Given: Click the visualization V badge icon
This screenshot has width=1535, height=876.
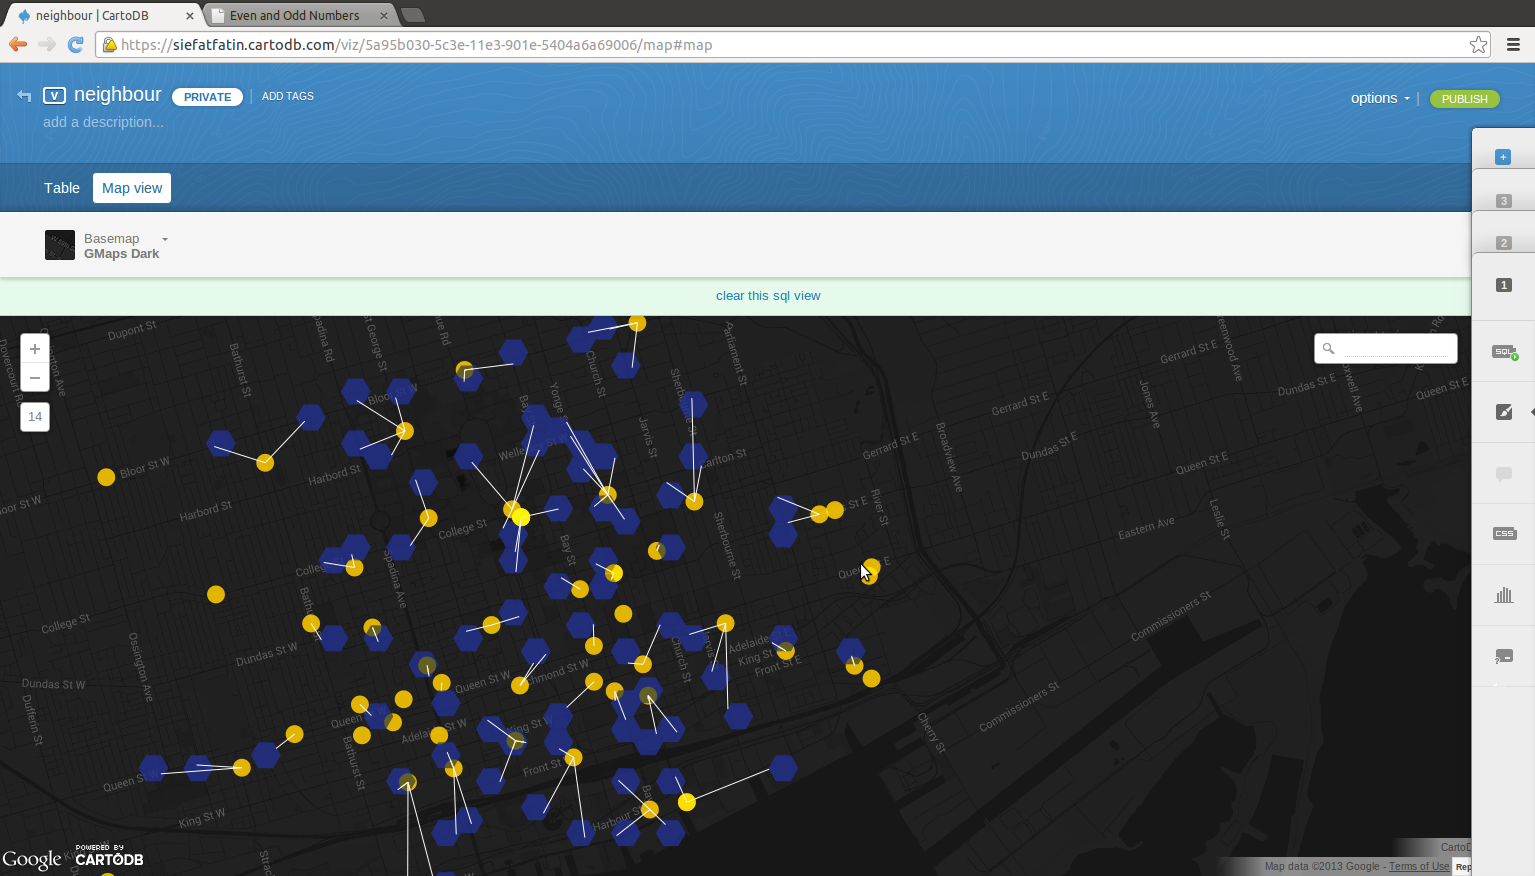Looking at the screenshot, I should pyautogui.click(x=55, y=95).
